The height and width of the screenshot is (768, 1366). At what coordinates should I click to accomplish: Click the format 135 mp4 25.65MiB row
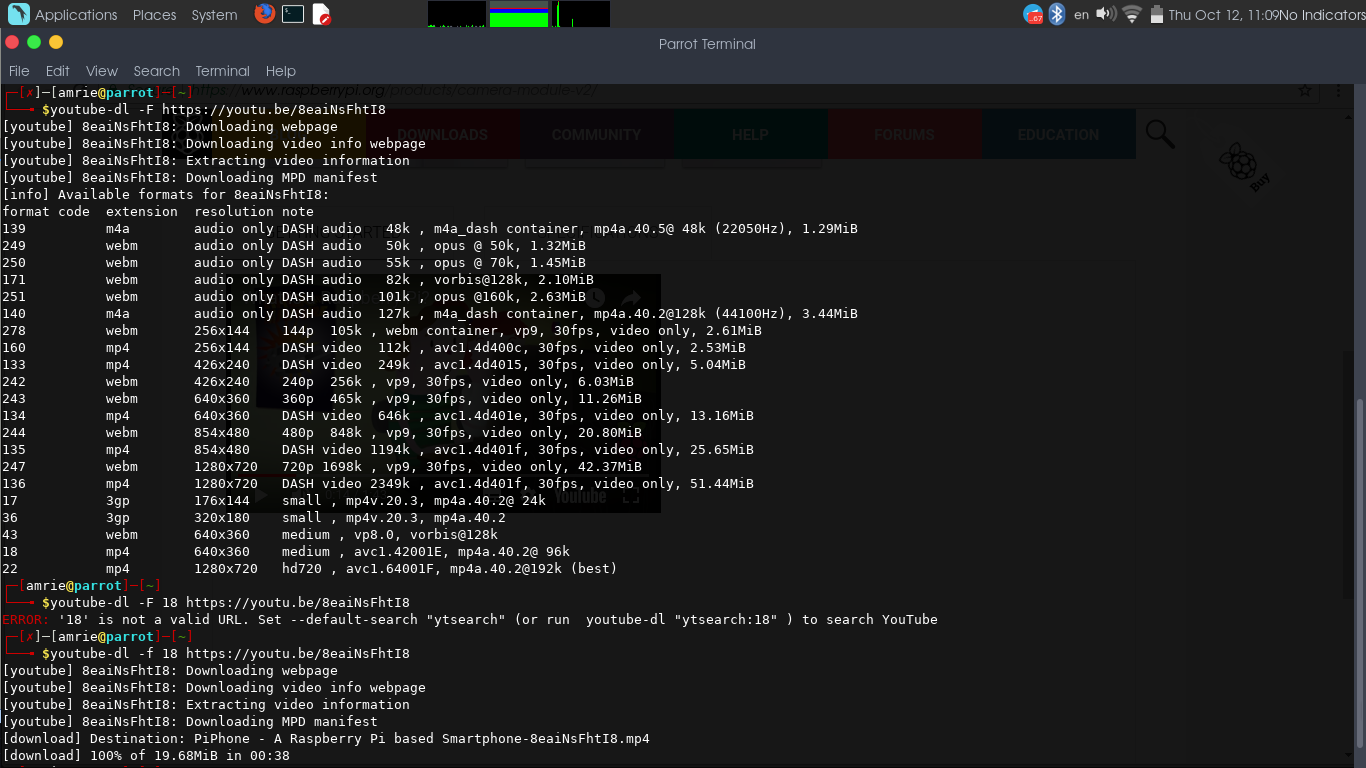pyautogui.click(x=378, y=450)
